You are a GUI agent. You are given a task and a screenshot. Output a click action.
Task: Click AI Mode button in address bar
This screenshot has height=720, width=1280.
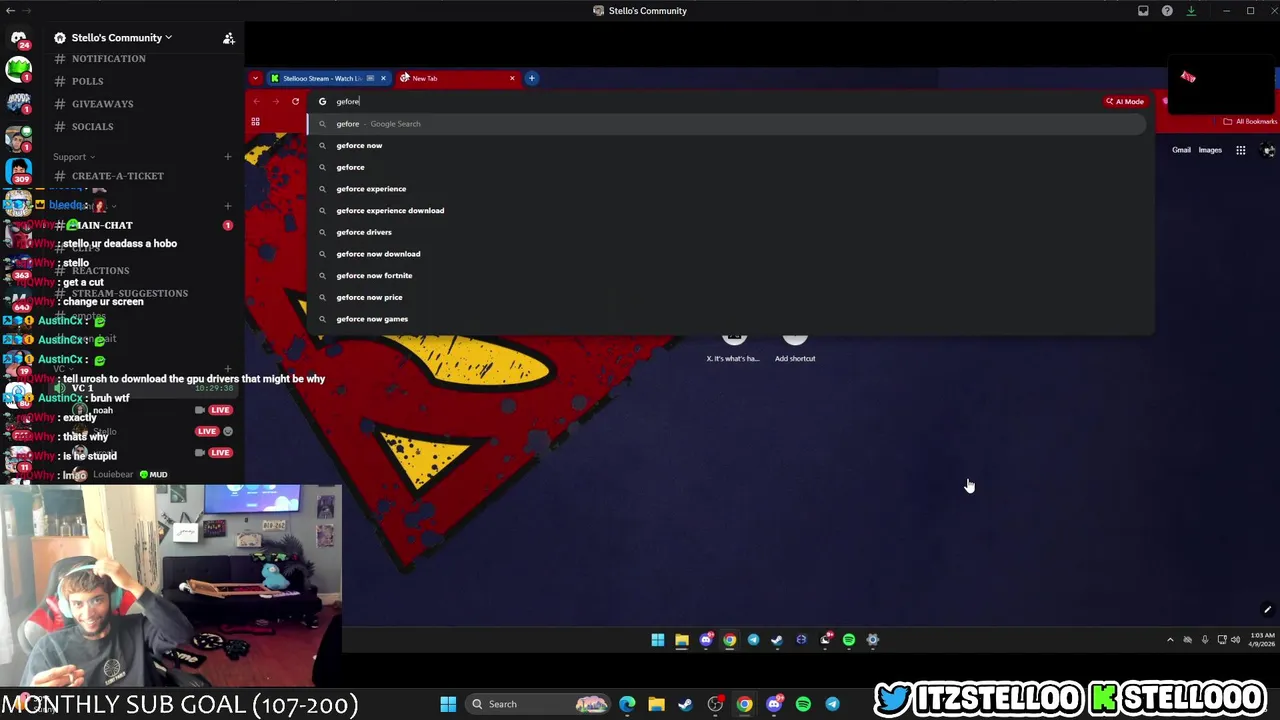point(1125,101)
